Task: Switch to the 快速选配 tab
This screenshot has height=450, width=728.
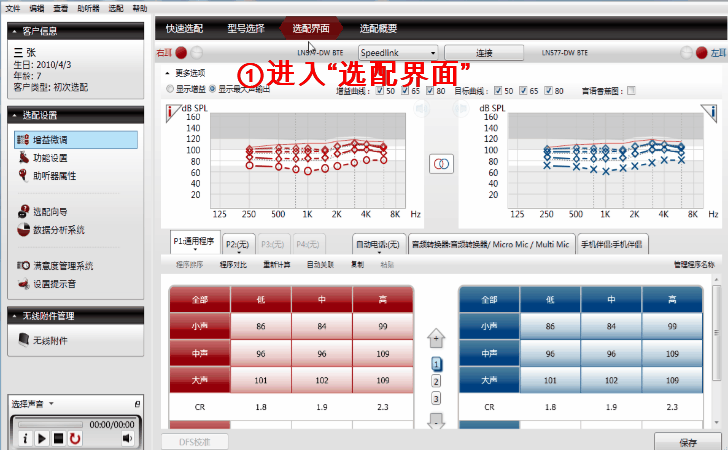Action: click(x=184, y=28)
